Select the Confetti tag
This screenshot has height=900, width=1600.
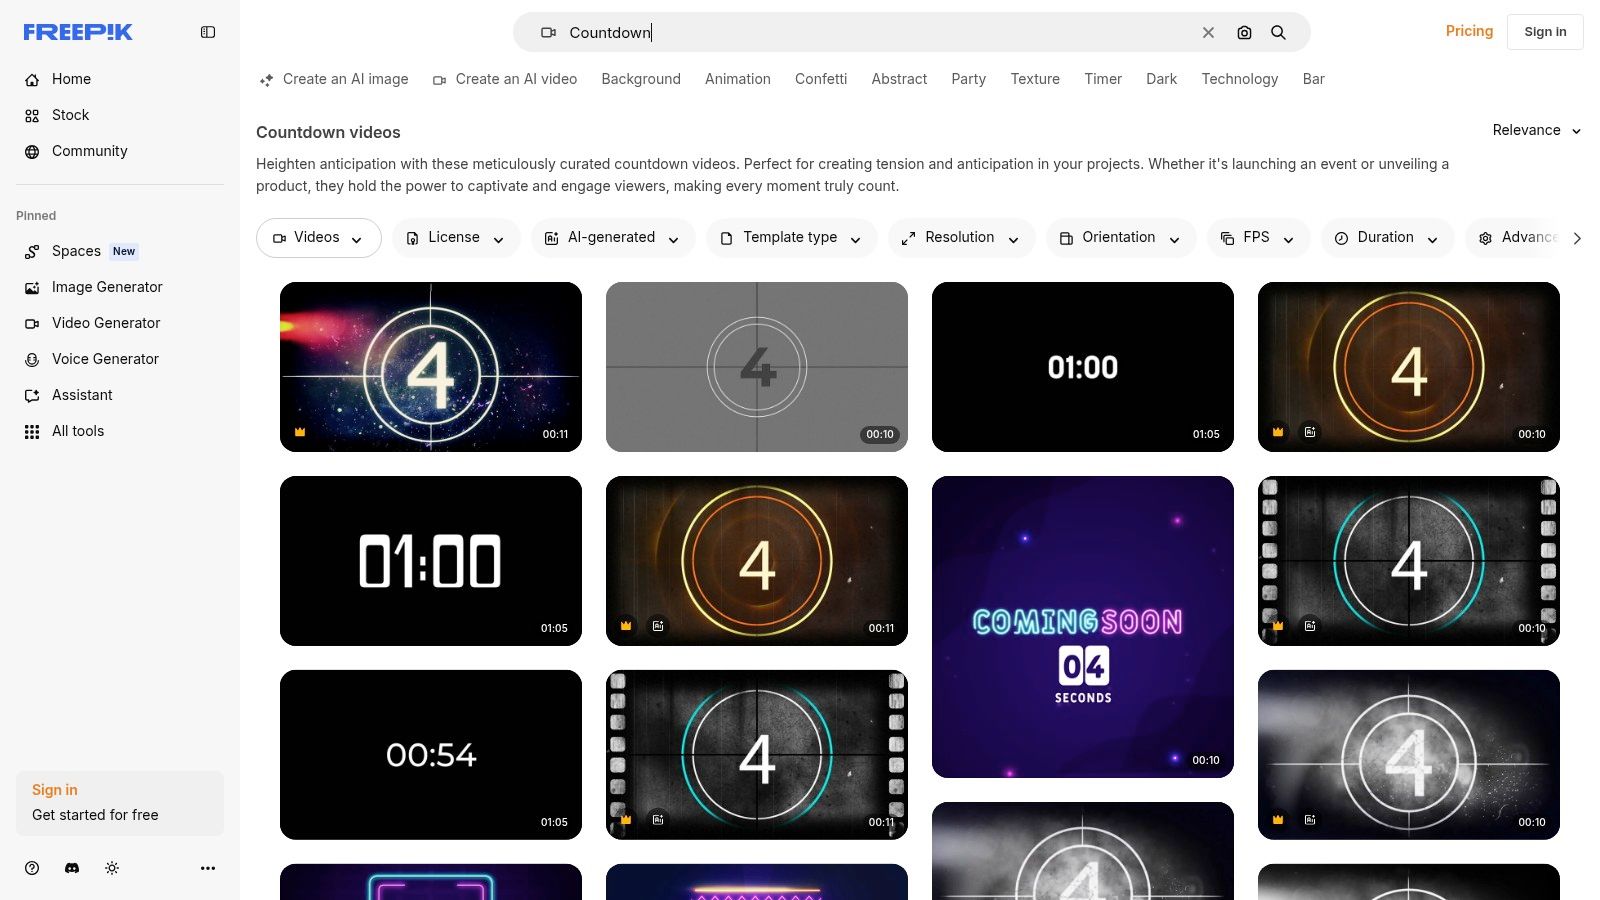point(821,79)
